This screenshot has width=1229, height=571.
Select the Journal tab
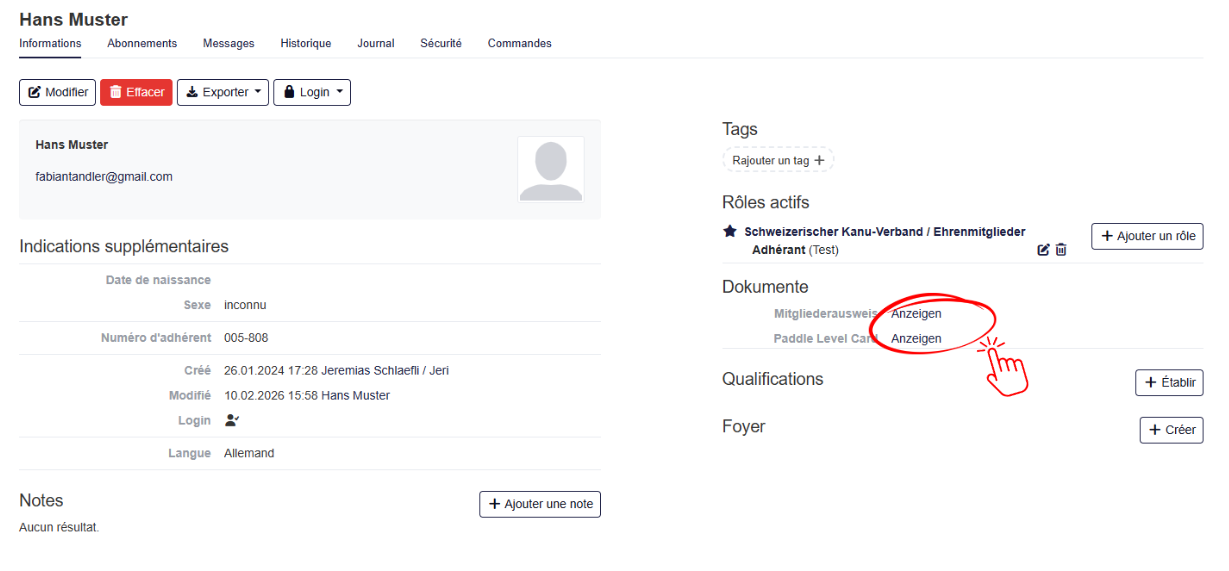pyautogui.click(x=376, y=43)
